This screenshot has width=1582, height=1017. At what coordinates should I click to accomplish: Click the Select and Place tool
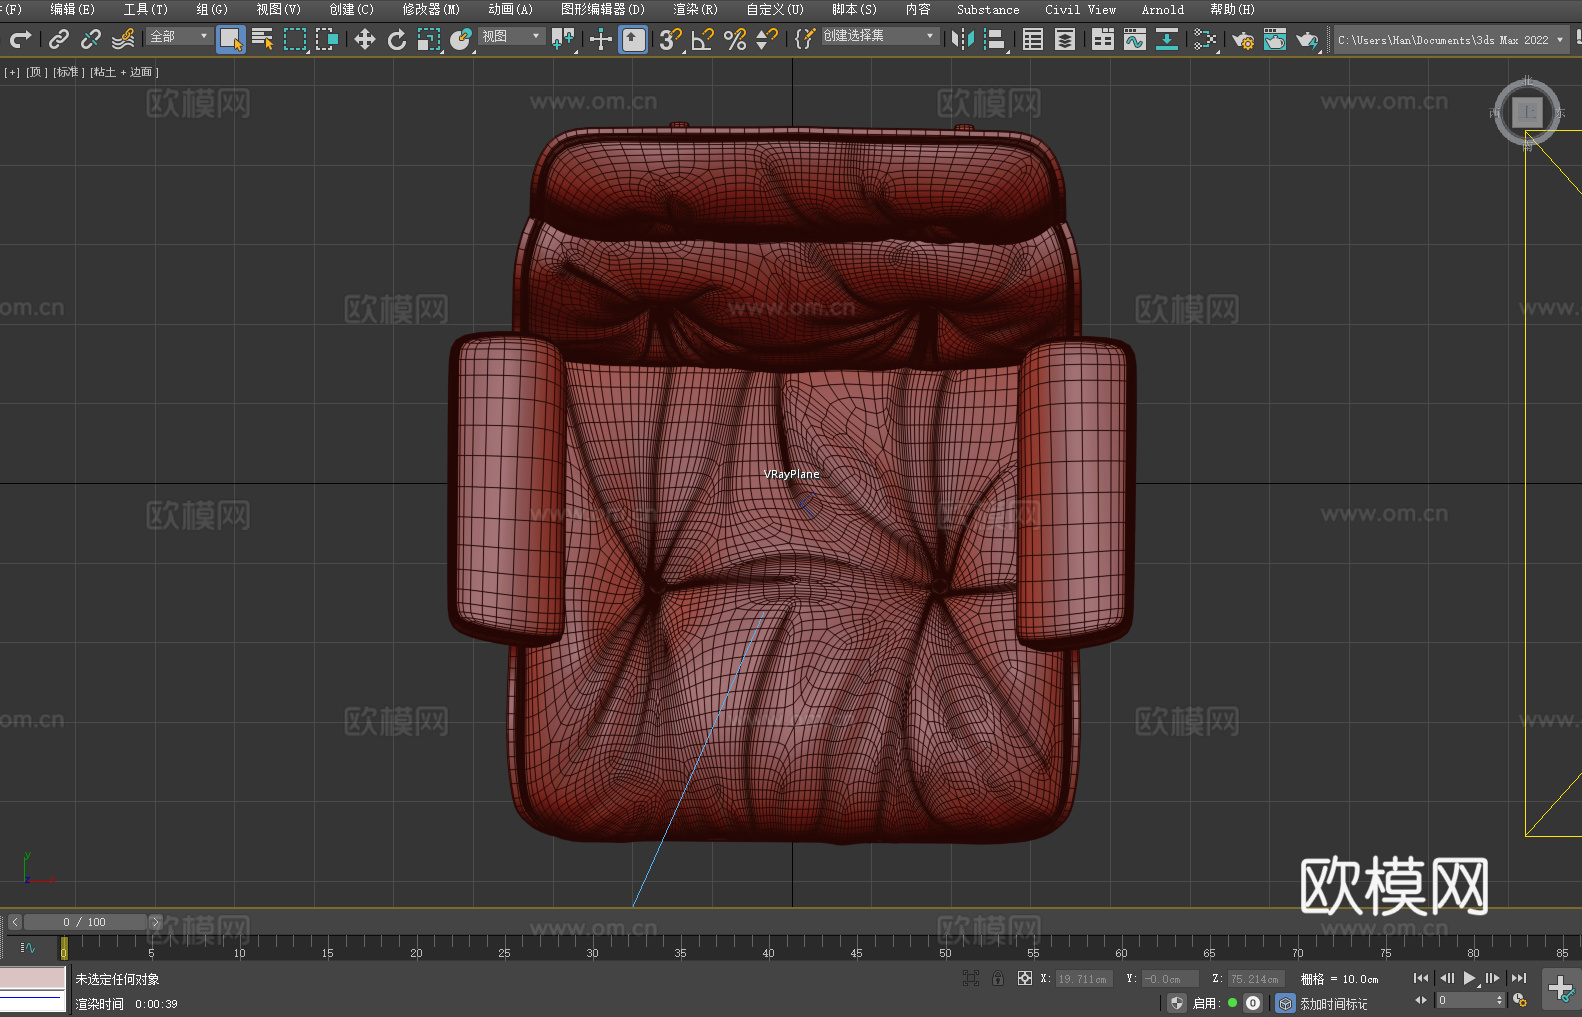coord(461,39)
